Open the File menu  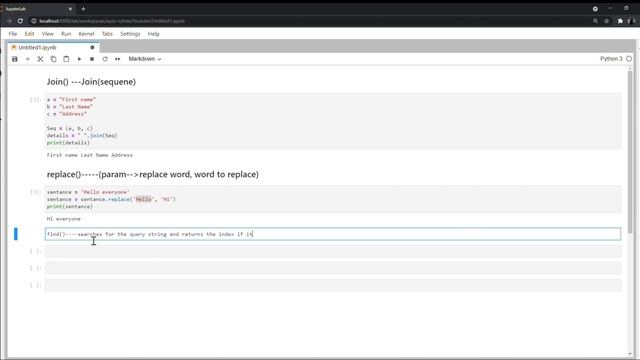[x=13, y=34]
